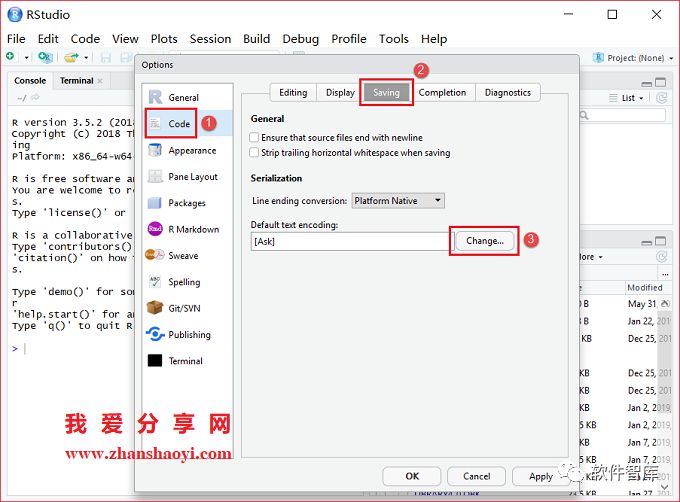Open the Build menu
This screenshot has width=680, height=502.
click(256, 39)
